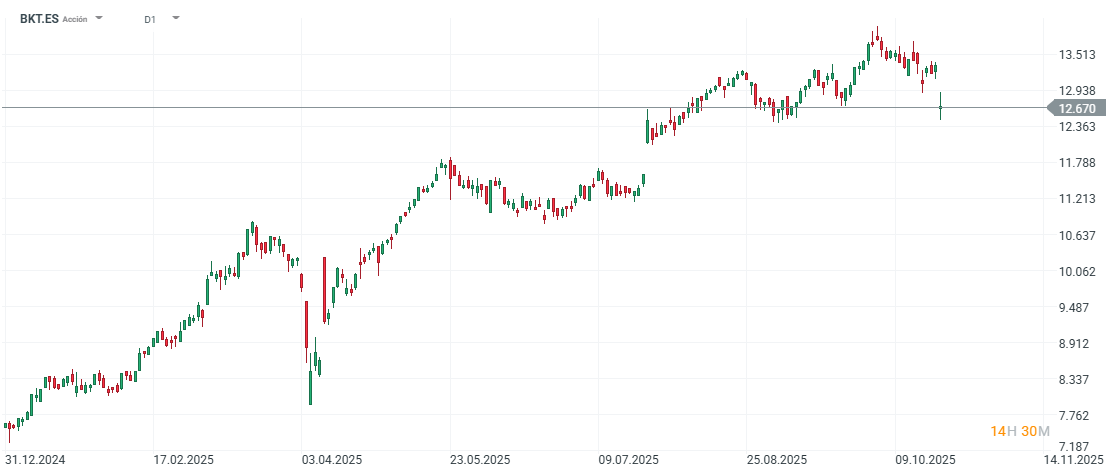Click the 13.513 price axis label
The height and width of the screenshot is (476, 1119).
pos(1077,55)
